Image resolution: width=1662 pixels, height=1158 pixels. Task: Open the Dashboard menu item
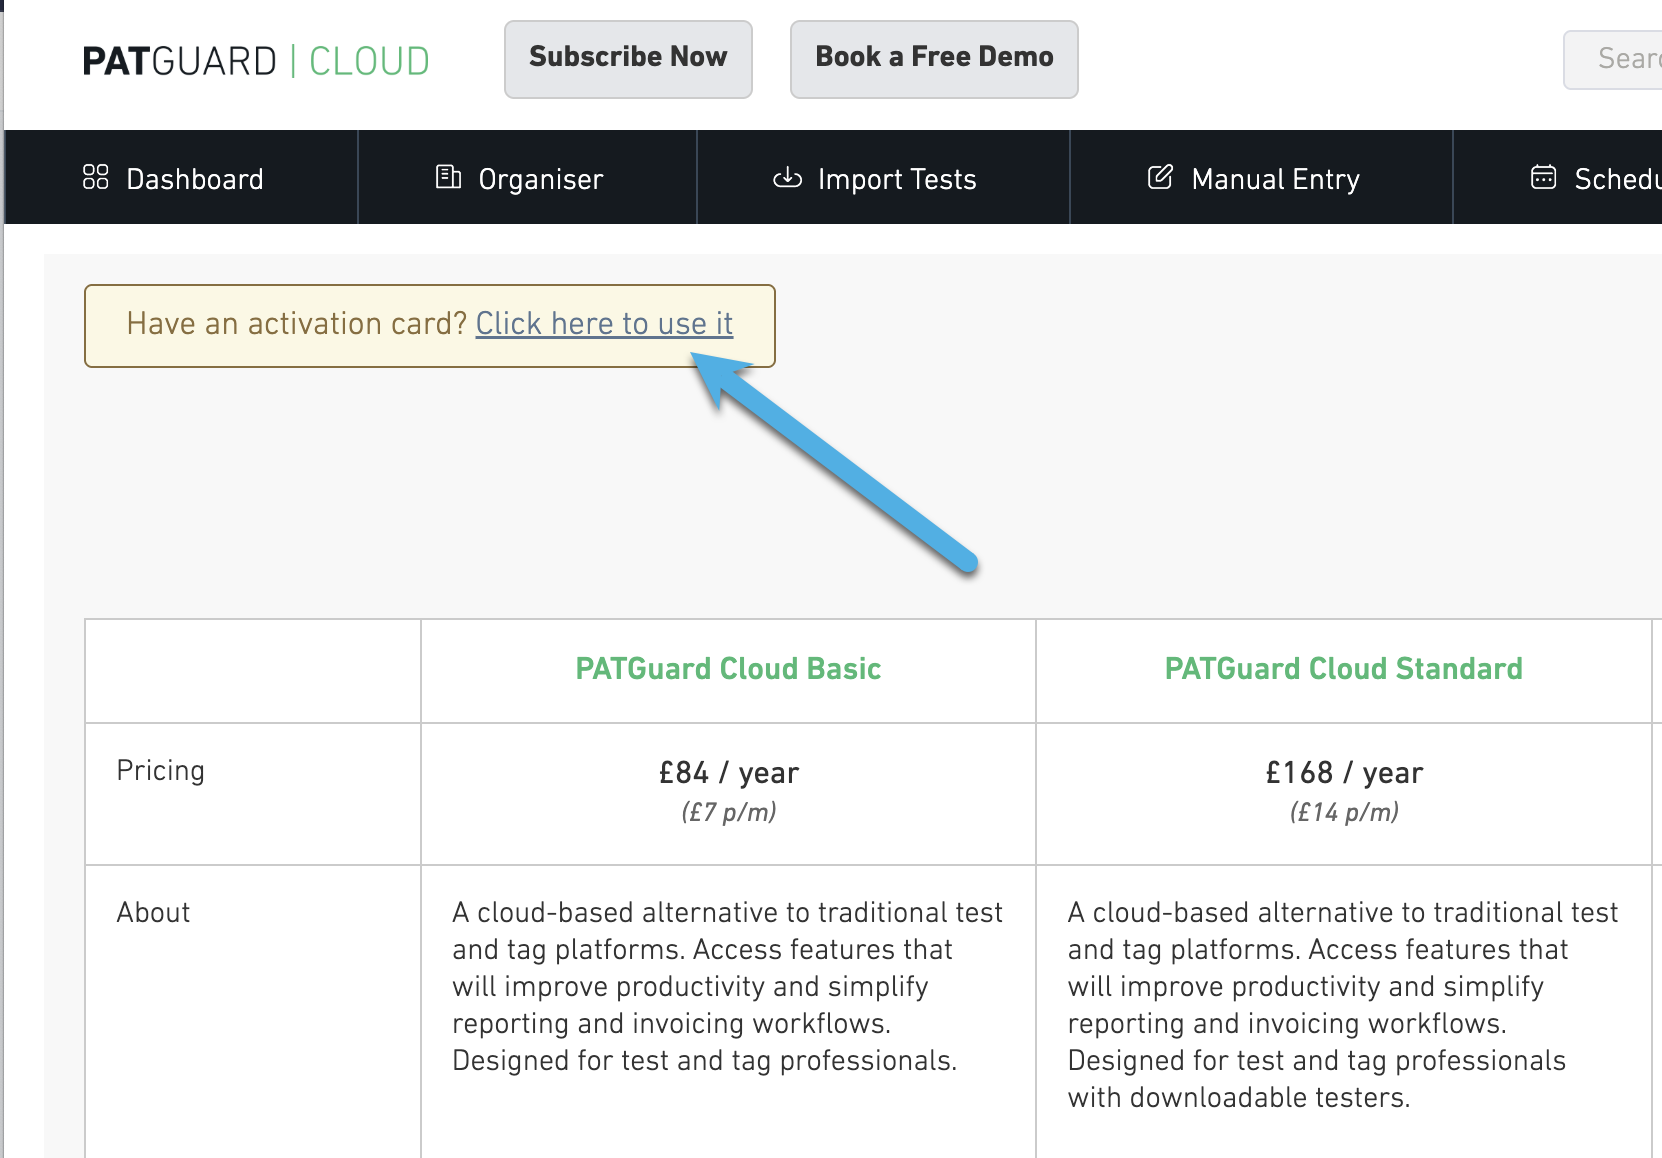[x=181, y=177]
